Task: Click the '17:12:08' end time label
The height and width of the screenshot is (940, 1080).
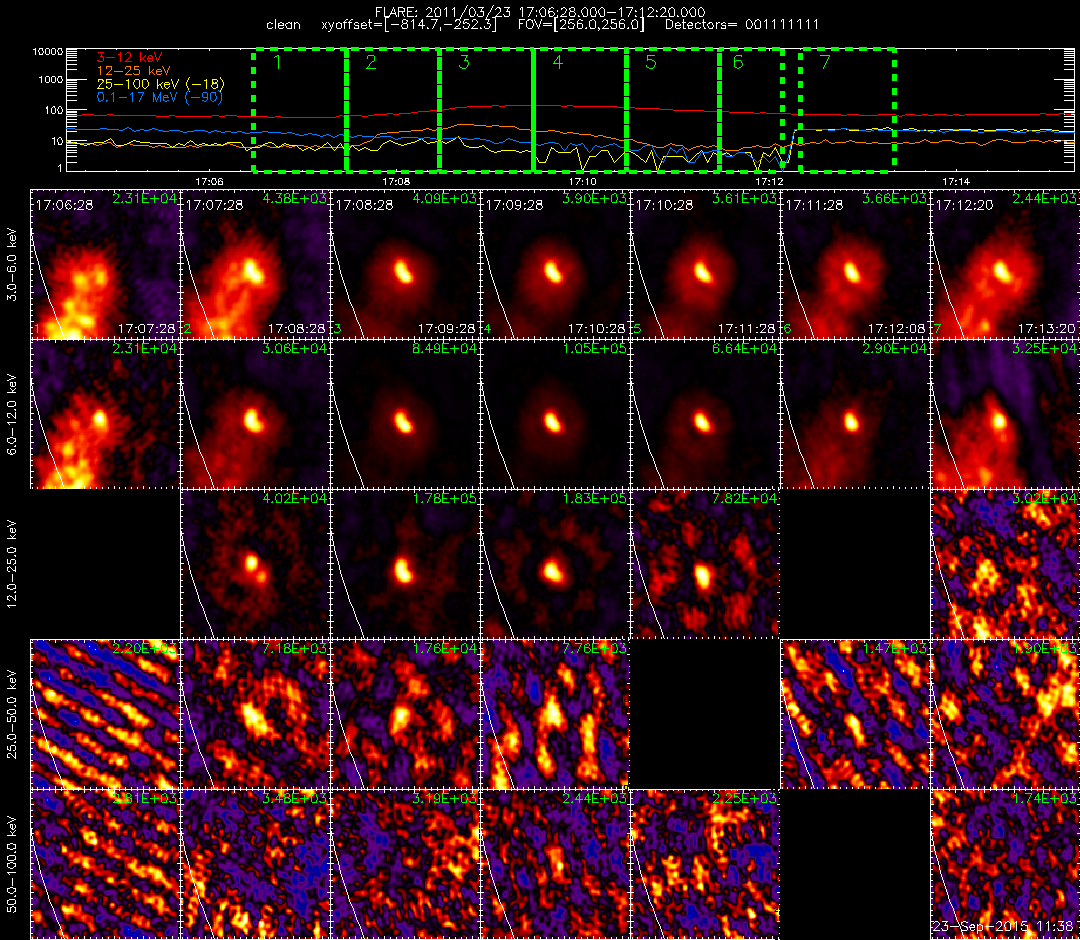Action: (896, 329)
